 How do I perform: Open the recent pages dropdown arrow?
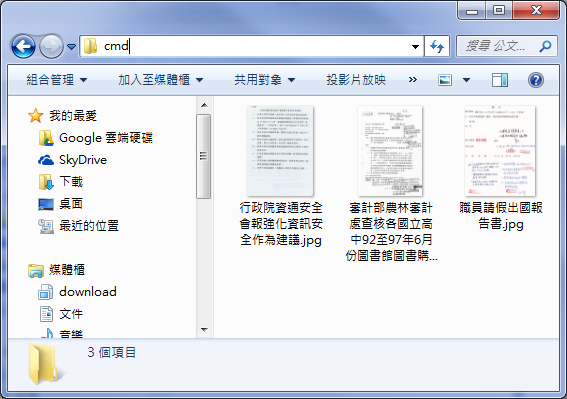[x=72, y=47]
